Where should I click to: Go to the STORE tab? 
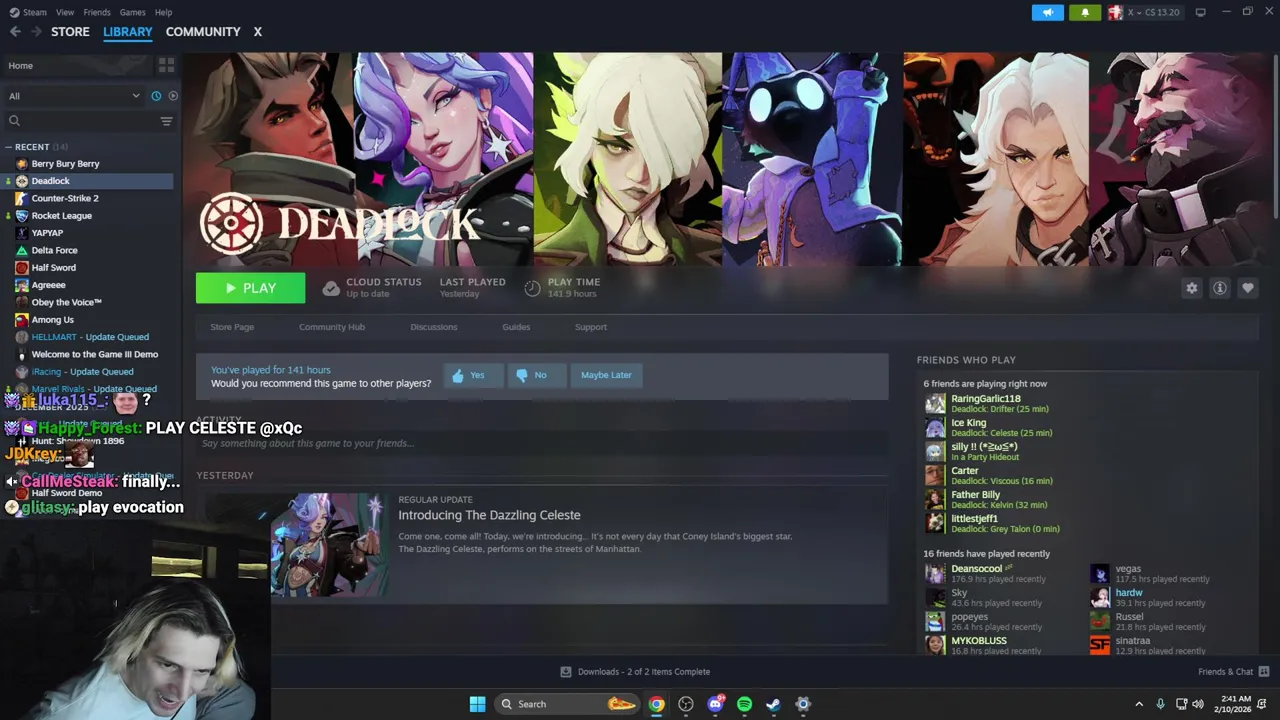70,32
